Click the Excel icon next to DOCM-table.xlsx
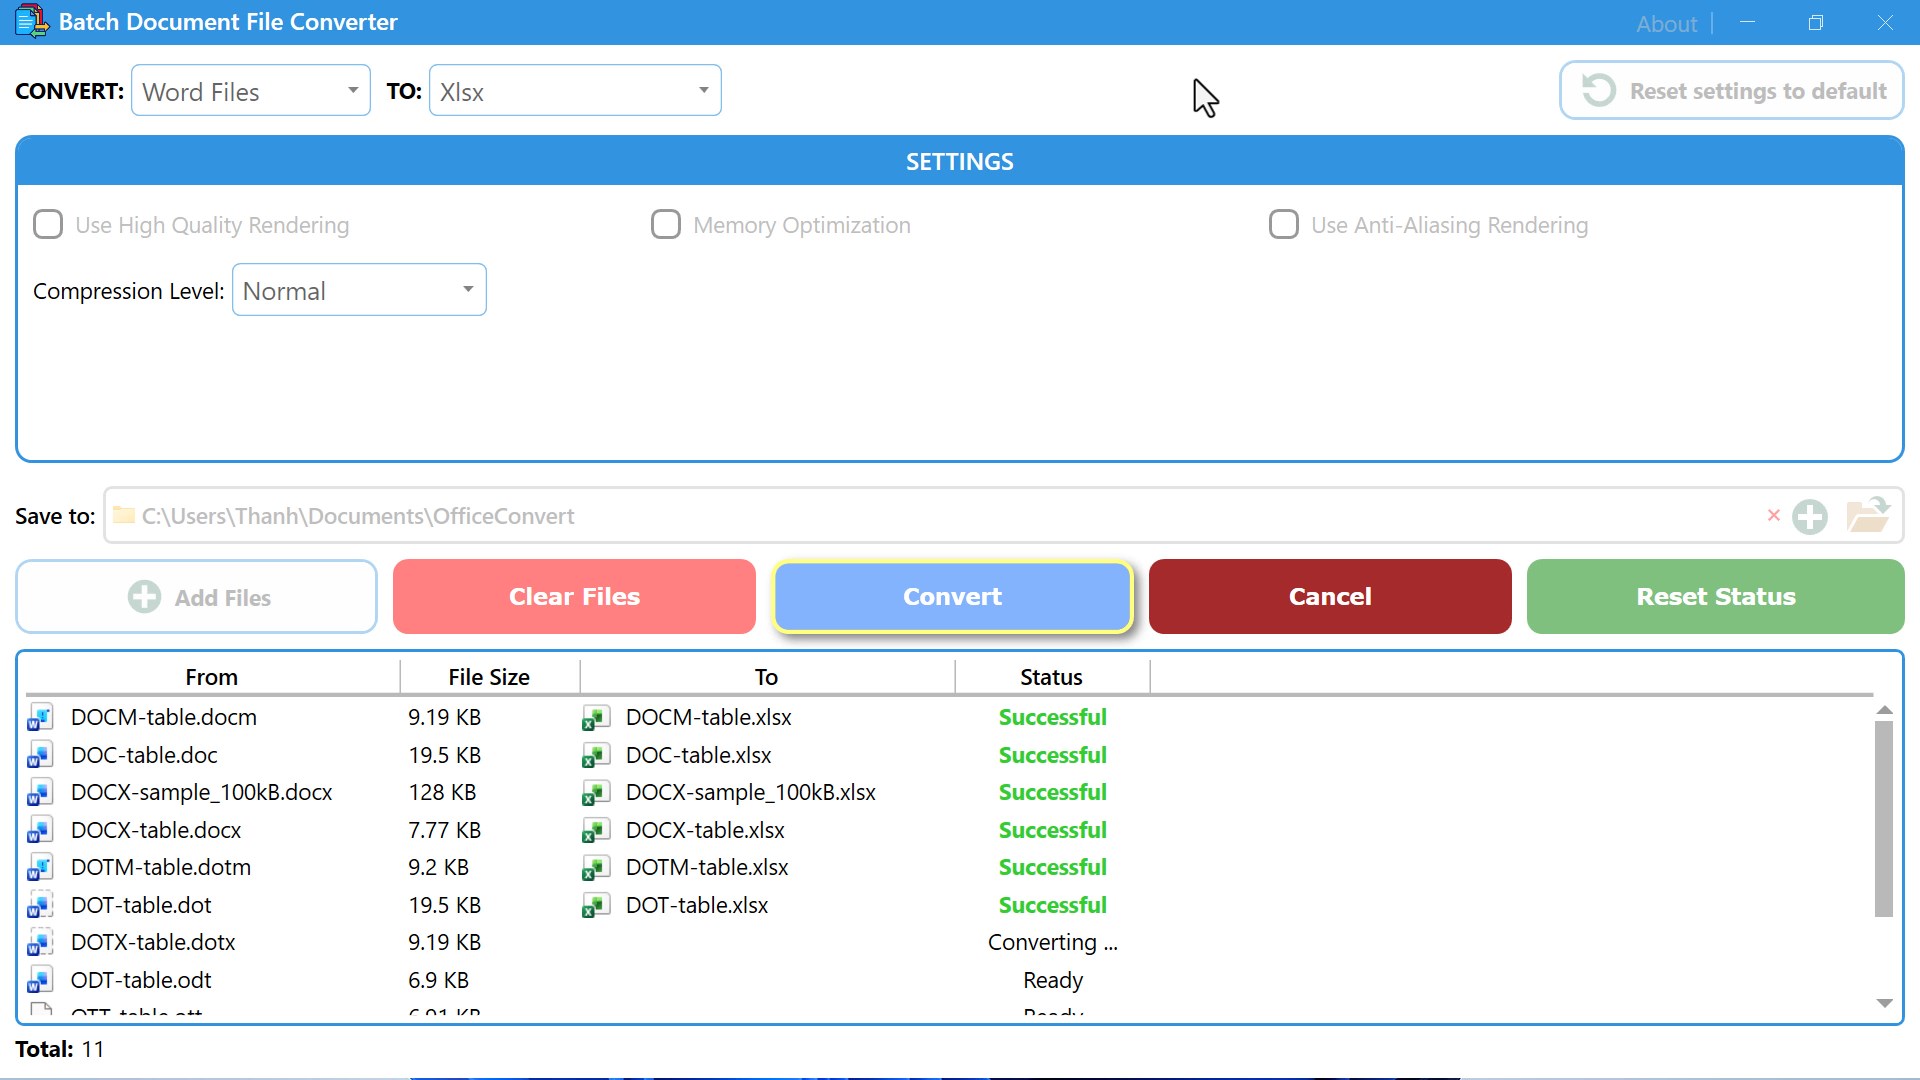This screenshot has width=1920, height=1080. click(x=595, y=718)
